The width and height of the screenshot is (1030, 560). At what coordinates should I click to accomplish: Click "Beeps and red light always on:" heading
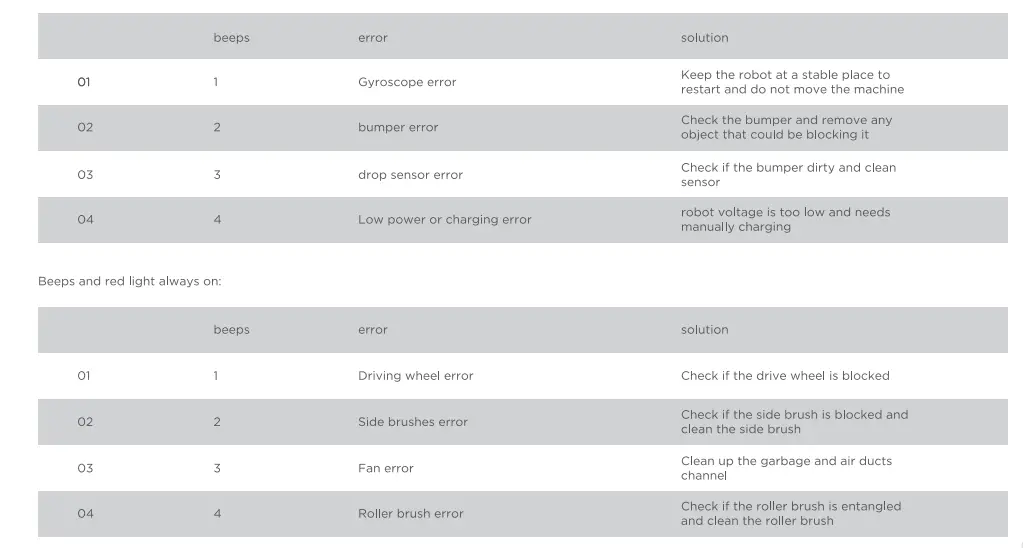[x=130, y=282]
